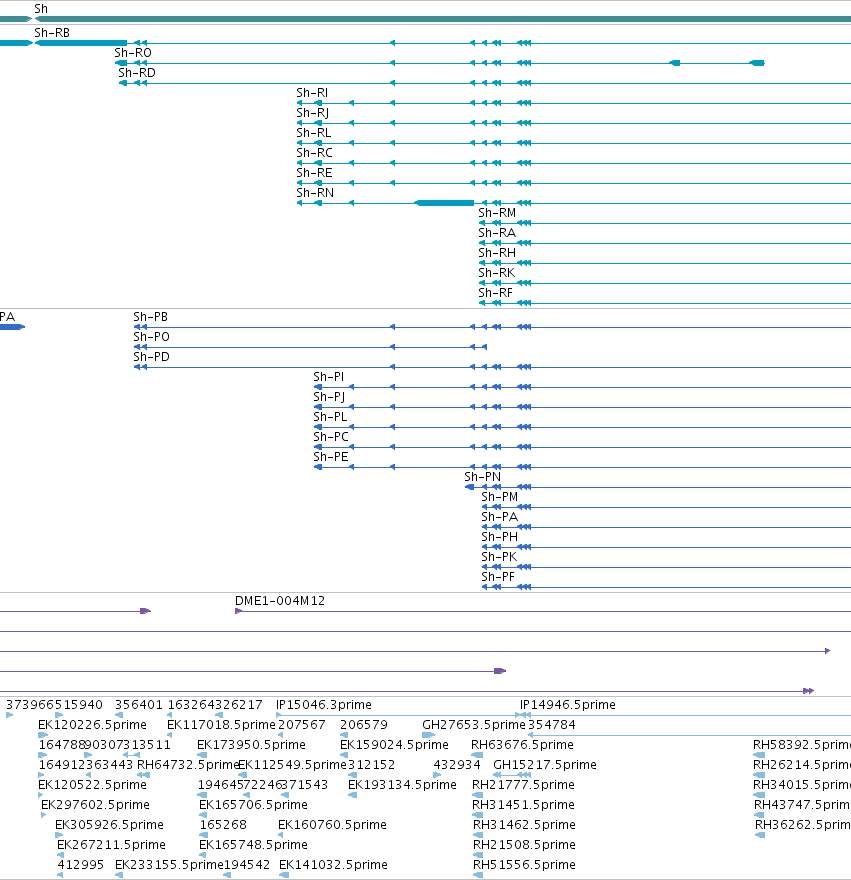
Task: Click the Sh-PJ protein label
Action: [x=329, y=397]
